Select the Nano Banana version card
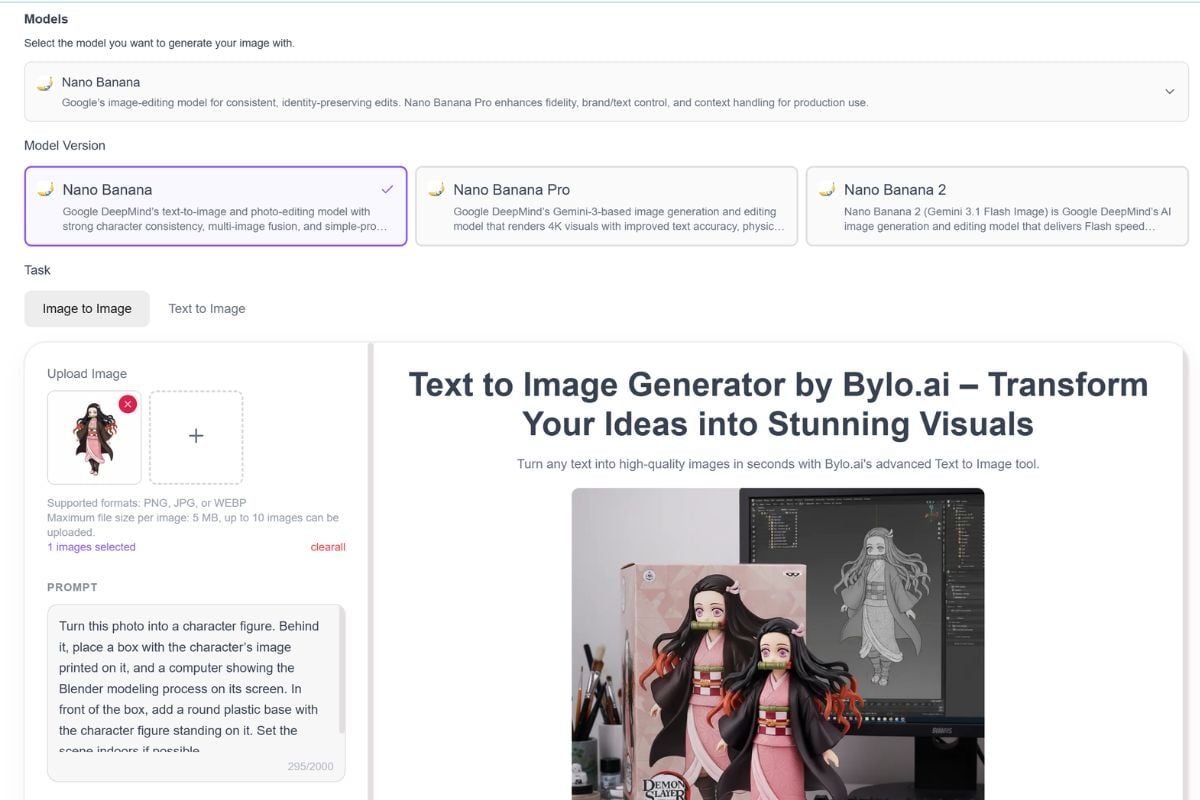Viewport: 1200px width, 800px height. 216,206
